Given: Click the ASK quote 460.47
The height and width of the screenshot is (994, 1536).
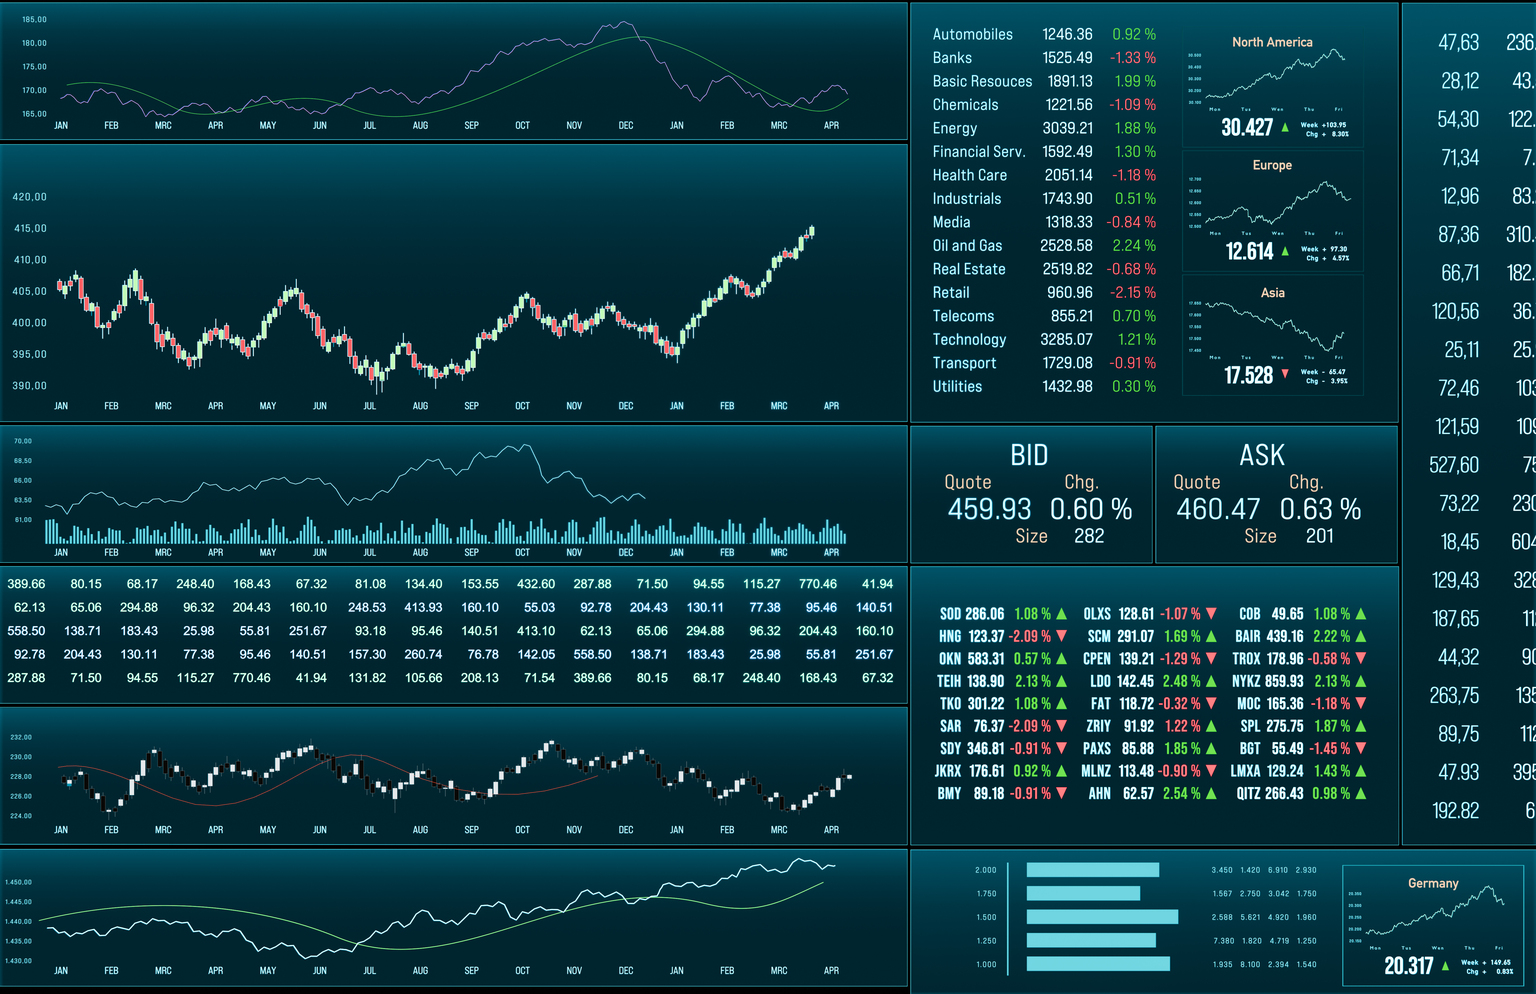Looking at the screenshot, I should click(1218, 509).
